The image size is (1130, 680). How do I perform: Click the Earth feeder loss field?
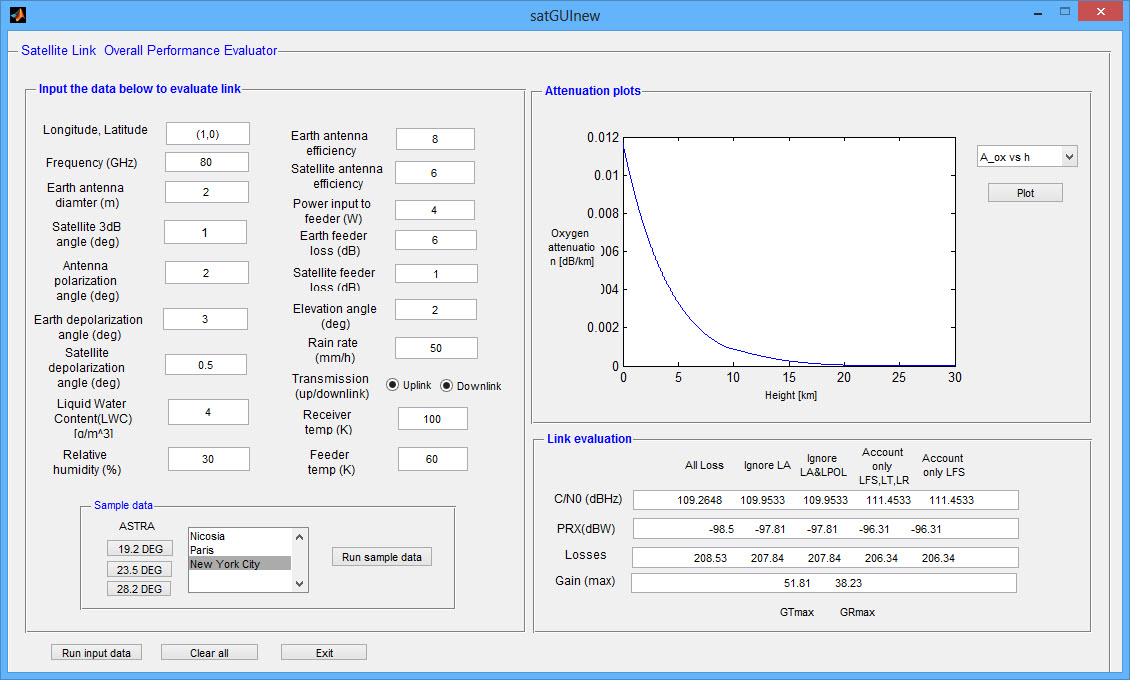[x=436, y=240]
